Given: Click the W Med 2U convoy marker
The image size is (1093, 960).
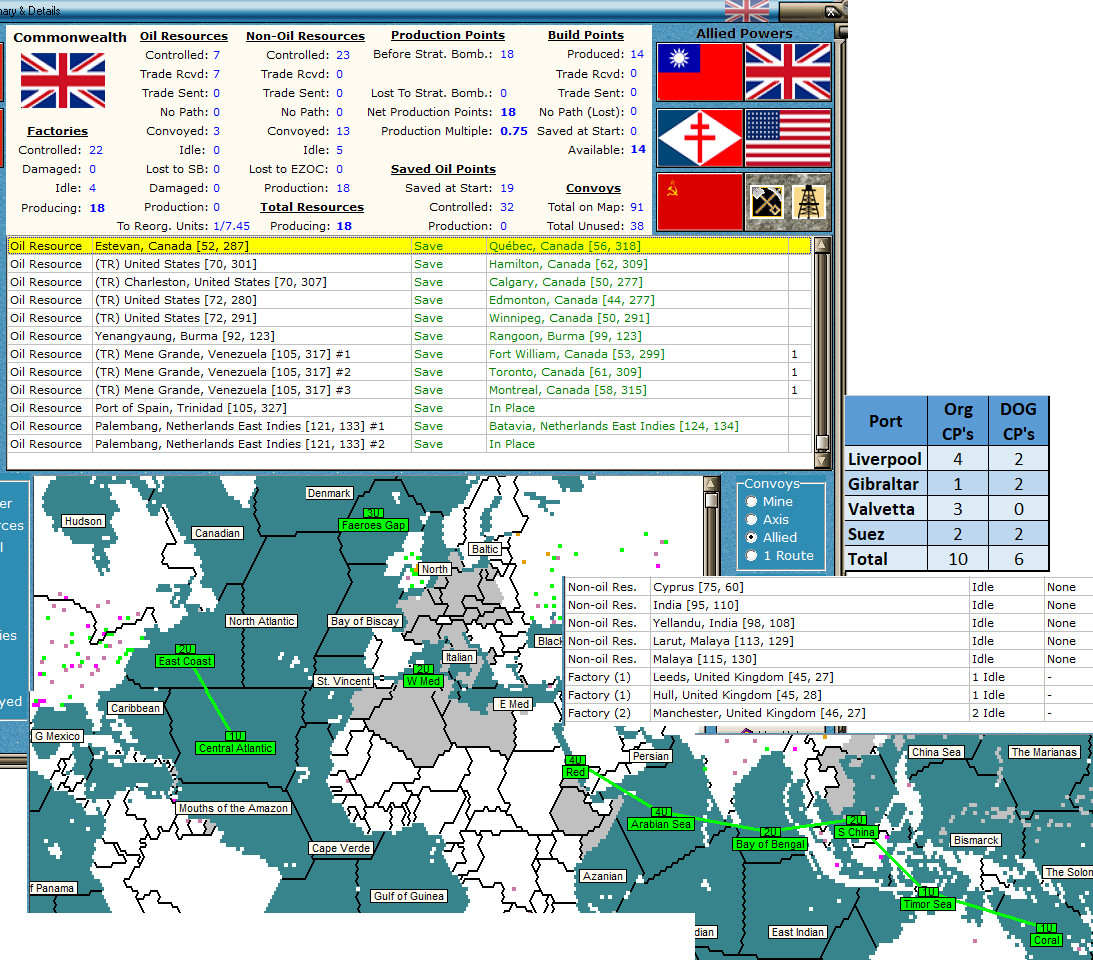Looking at the screenshot, I should [x=423, y=676].
